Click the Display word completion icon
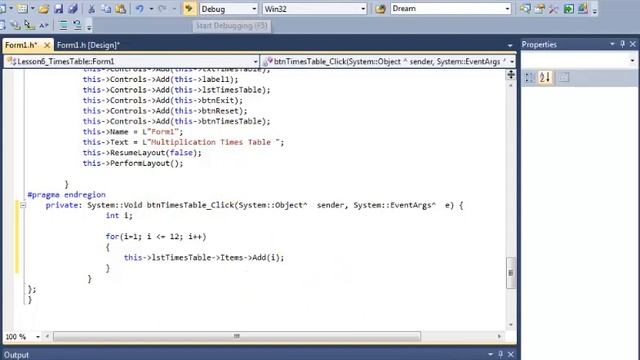This screenshot has height=360, width=640. [x=44, y=26]
